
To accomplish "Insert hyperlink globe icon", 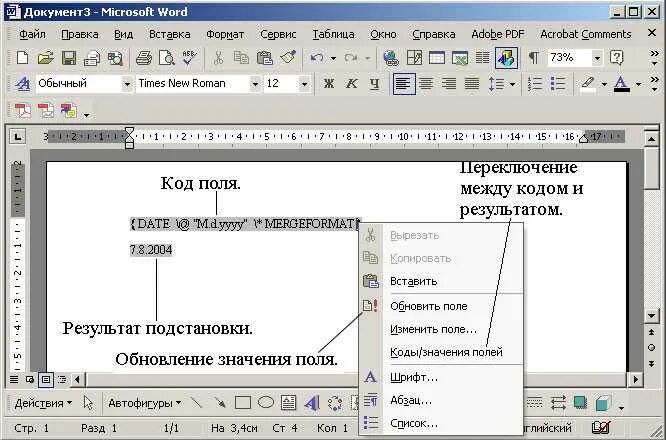I will [x=391, y=58].
